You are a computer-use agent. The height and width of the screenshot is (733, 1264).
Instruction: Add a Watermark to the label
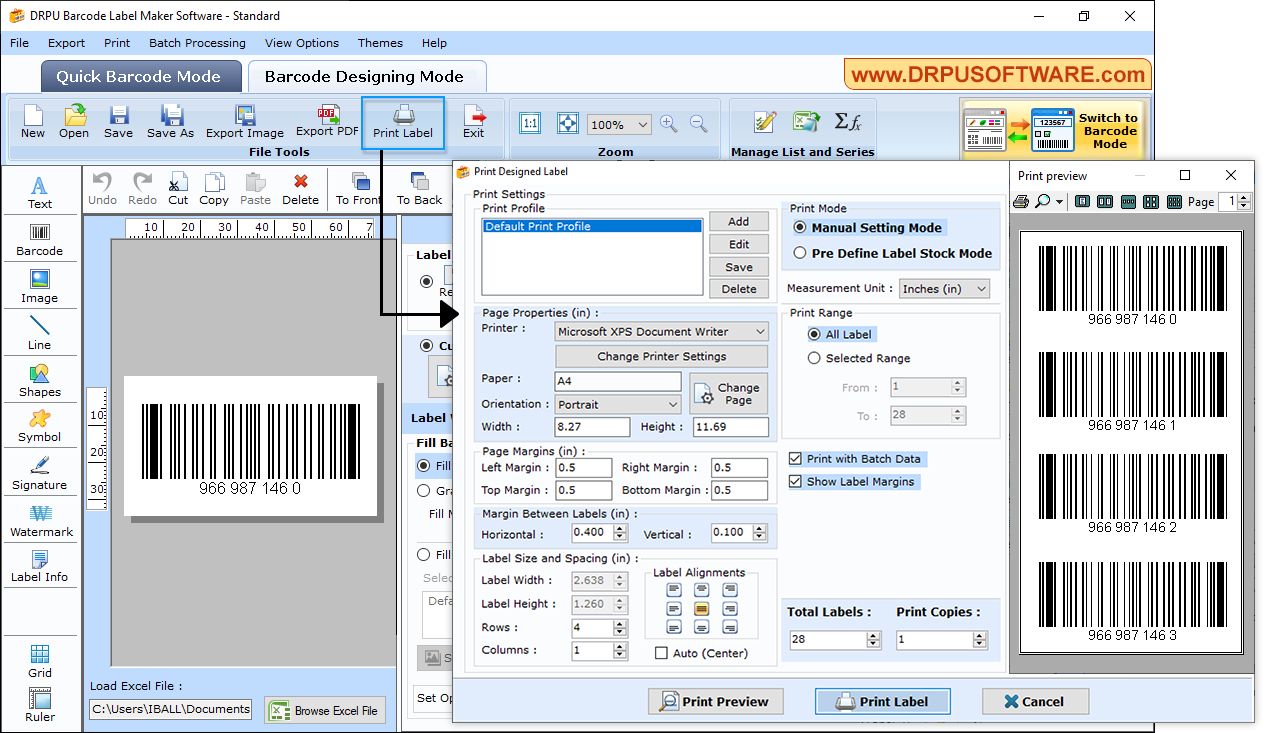40,520
